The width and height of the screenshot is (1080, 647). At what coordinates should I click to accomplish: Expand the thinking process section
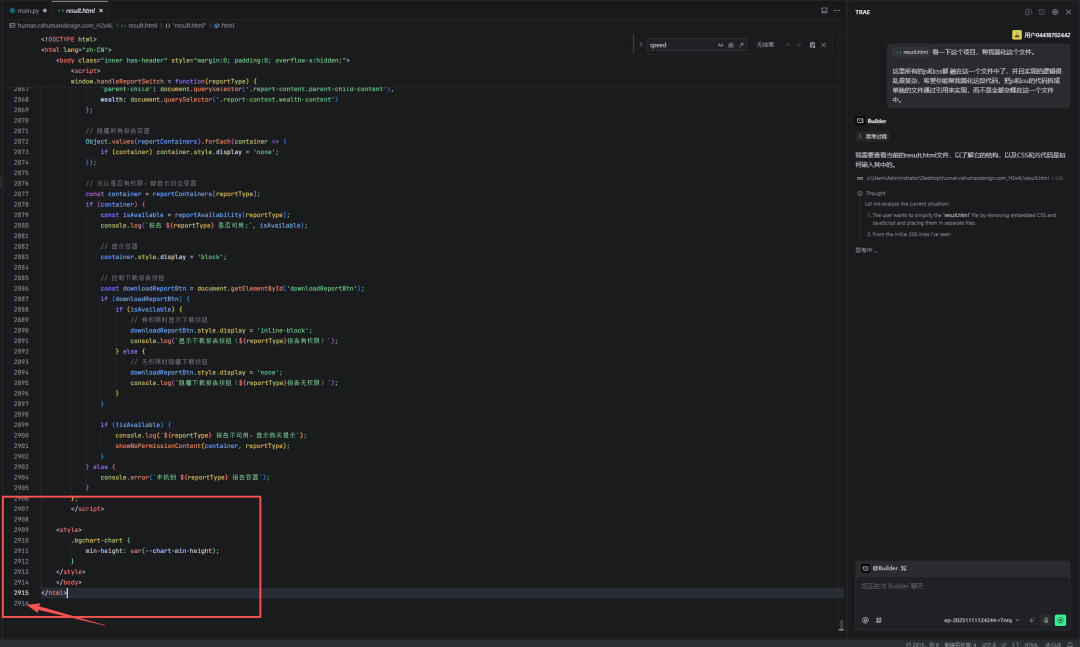[871, 136]
